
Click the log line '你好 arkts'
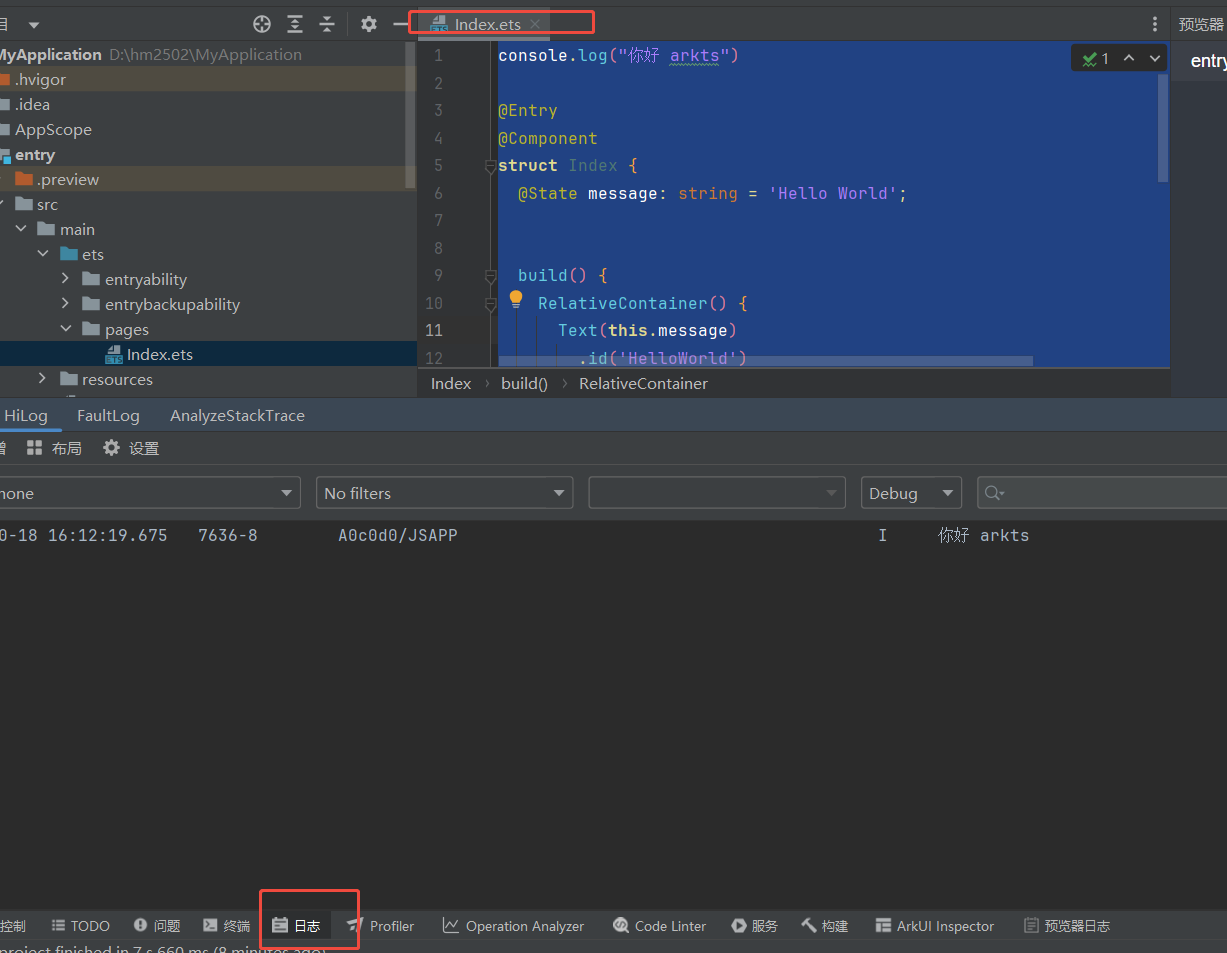983,535
